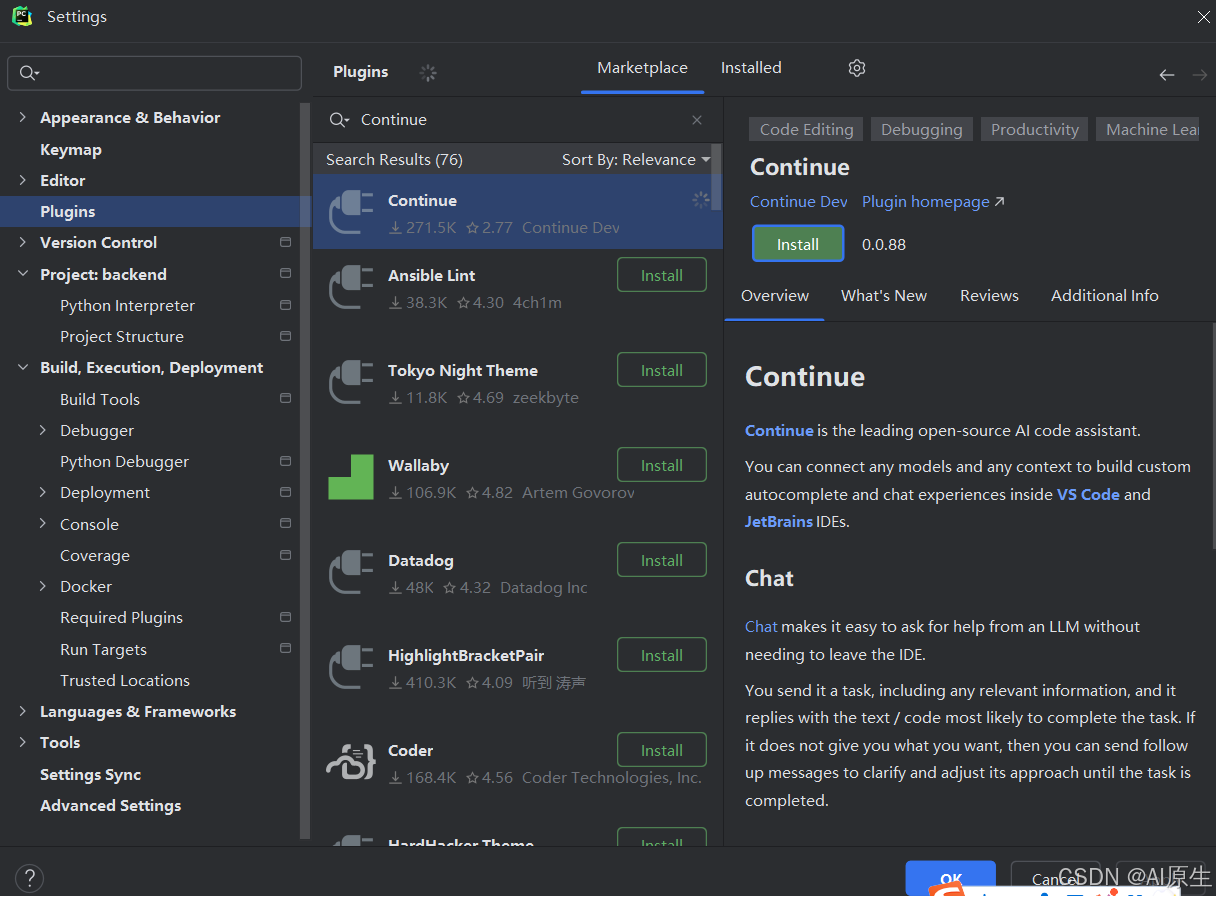Click the PyCharm logo in title bar
The height and width of the screenshot is (897, 1217).
pyautogui.click(x=22, y=16)
